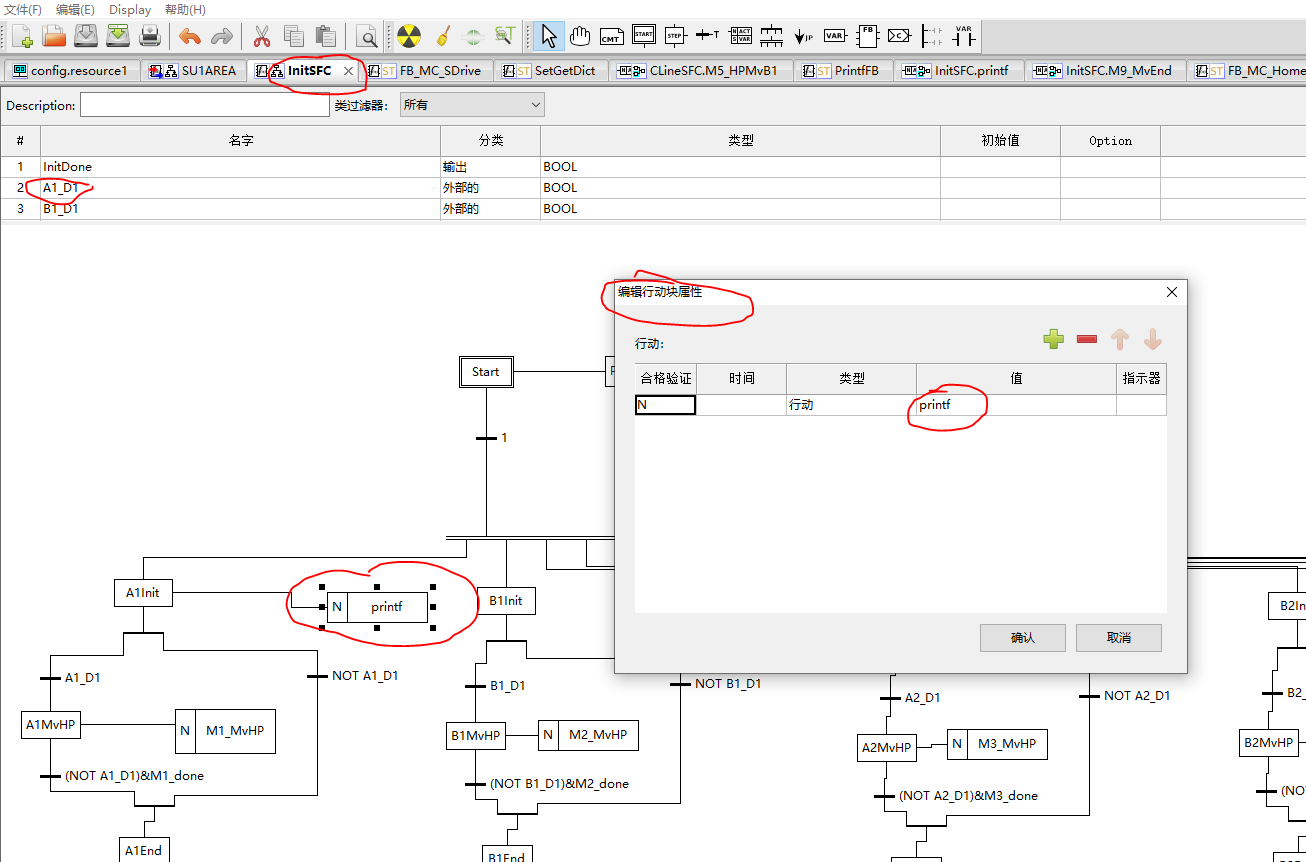Viewport: 1306px width, 862px height.
Task: Select the VAR insertion tool
Action: click(x=835, y=36)
